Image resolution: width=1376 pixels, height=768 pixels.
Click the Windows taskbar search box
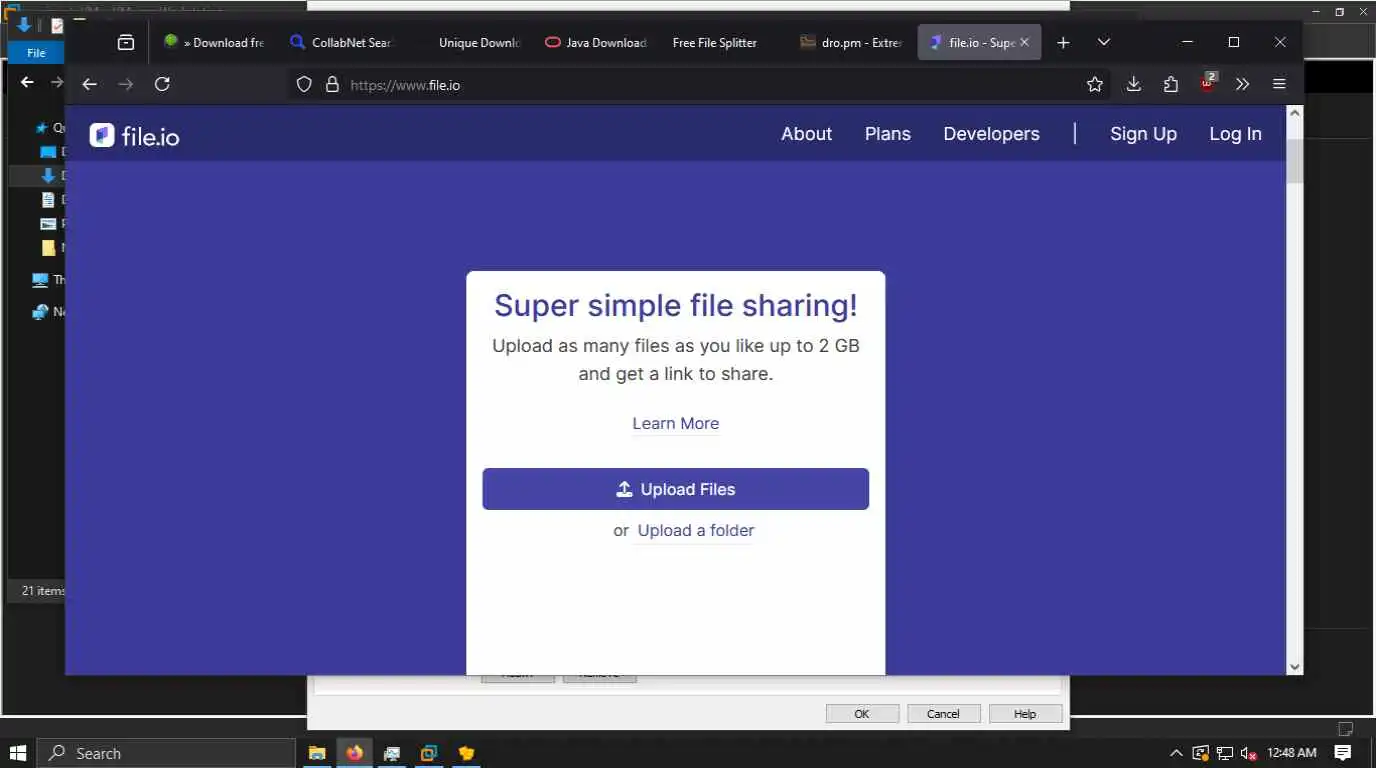point(166,753)
